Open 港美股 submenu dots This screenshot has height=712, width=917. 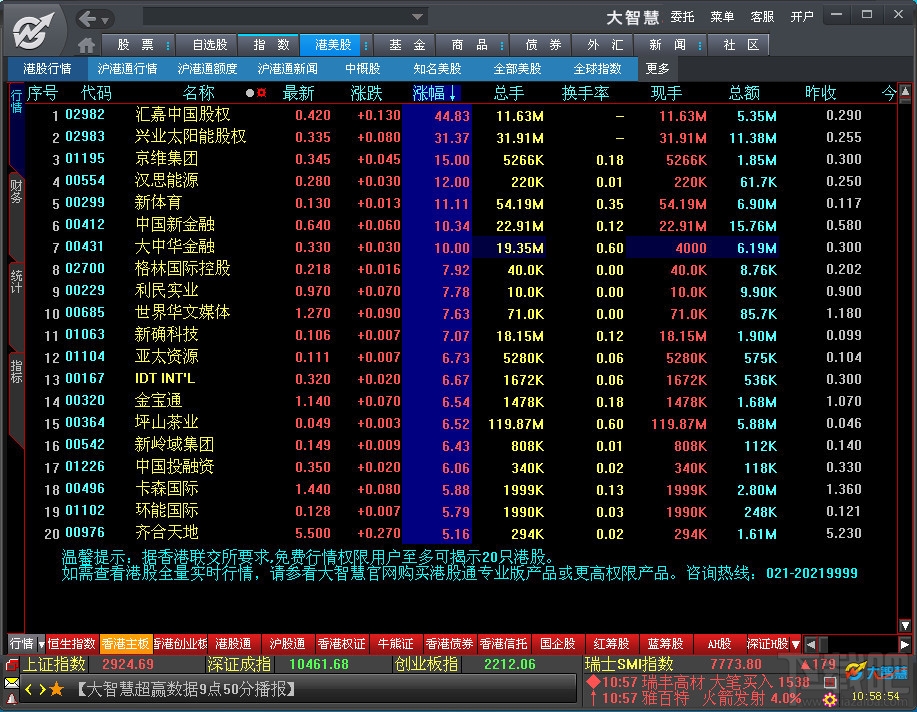pyautogui.click(x=366, y=45)
